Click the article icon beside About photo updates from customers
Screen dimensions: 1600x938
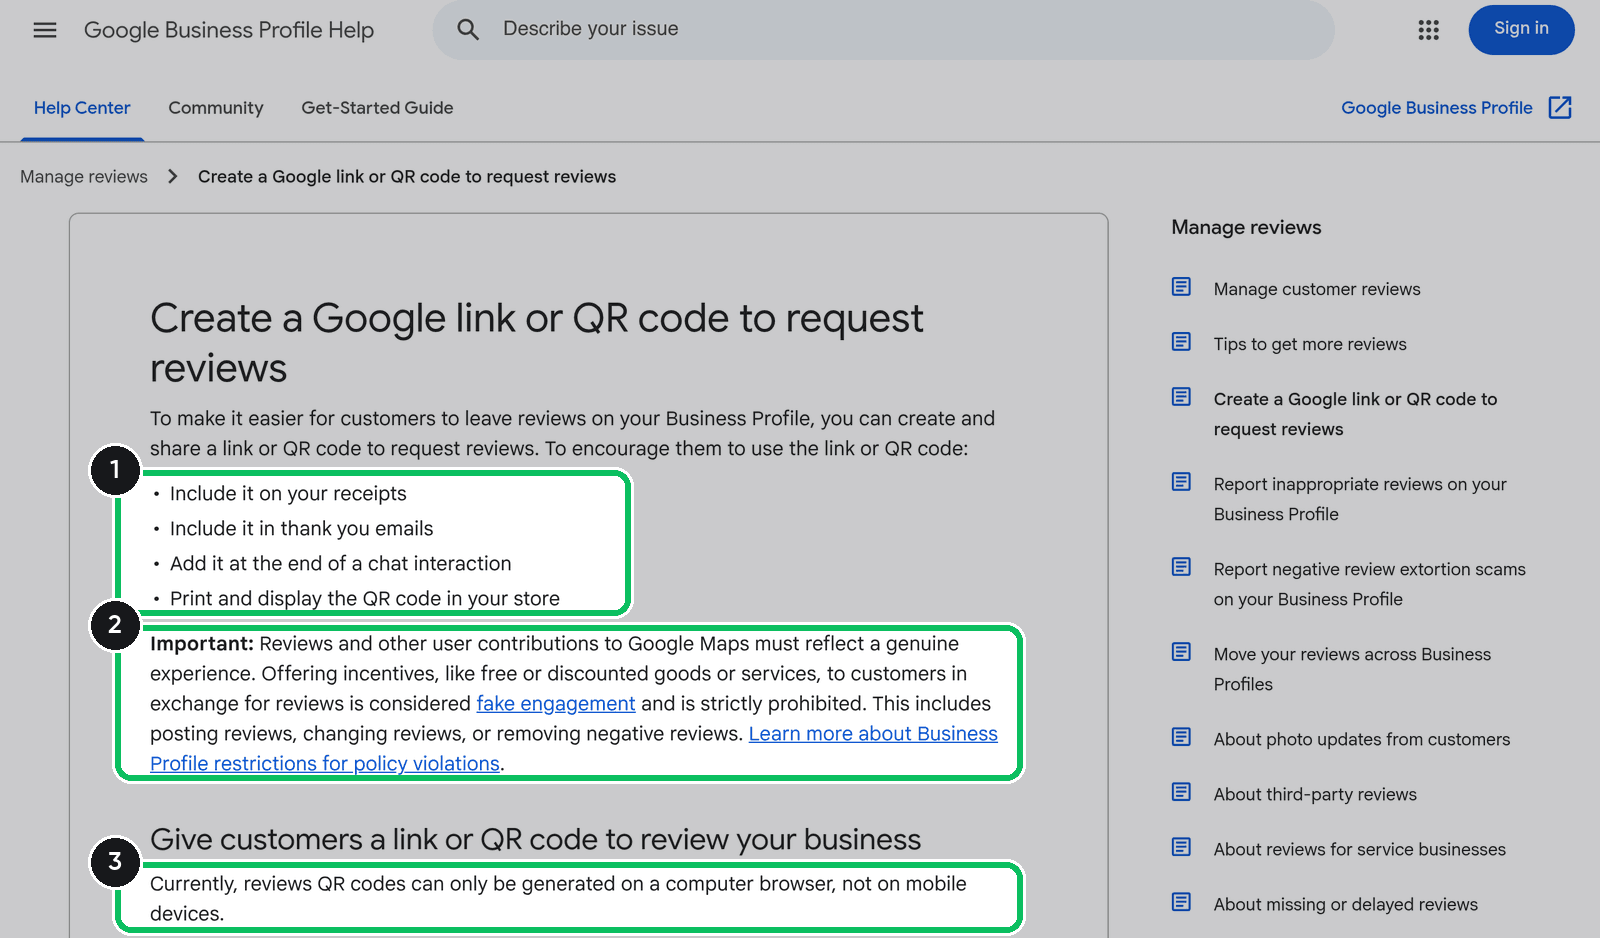[1181, 737]
